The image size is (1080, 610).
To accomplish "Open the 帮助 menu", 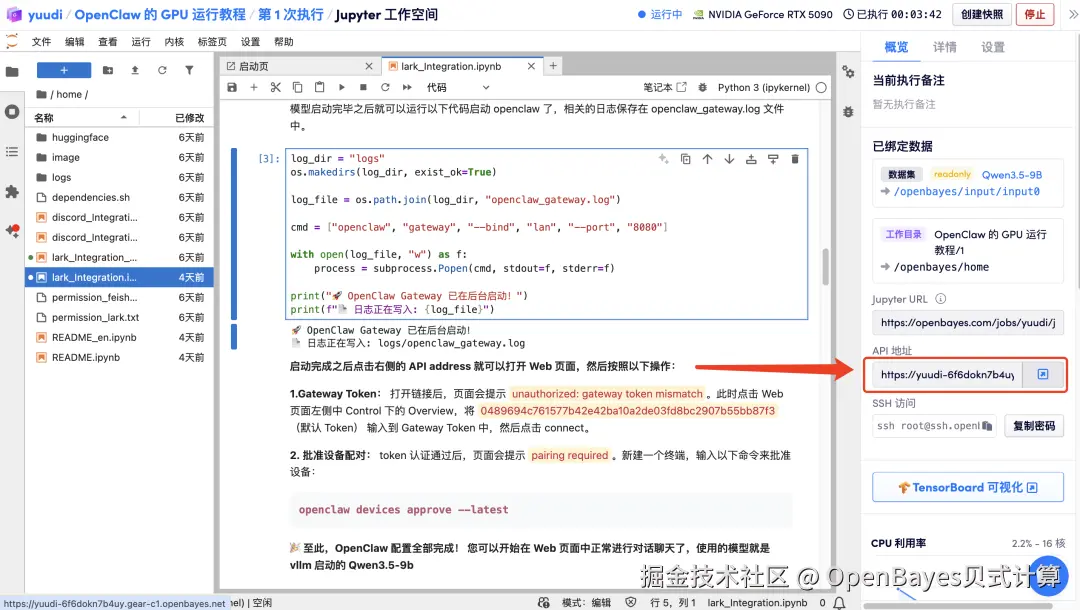I will pyautogui.click(x=284, y=42).
